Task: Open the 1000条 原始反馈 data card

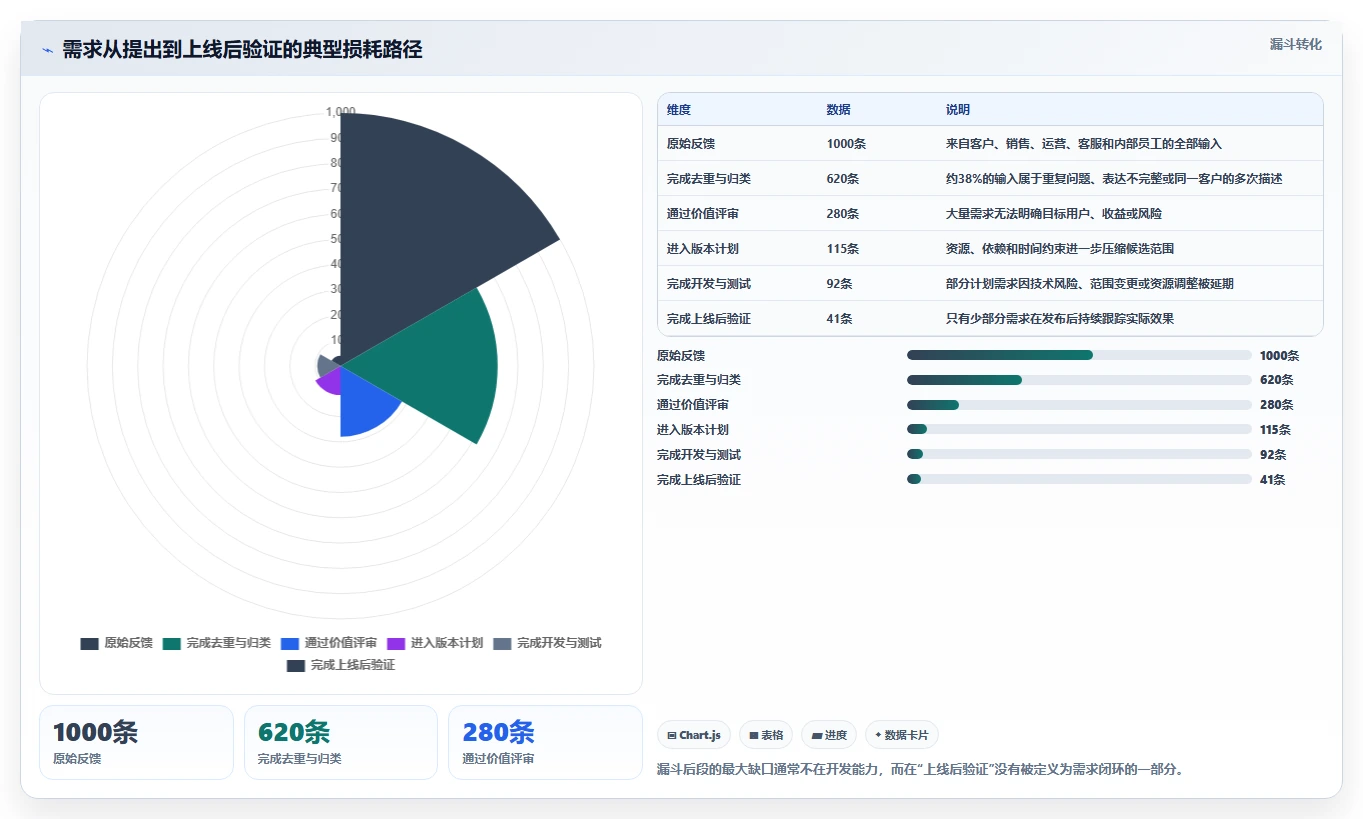Action: (x=136, y=742)
